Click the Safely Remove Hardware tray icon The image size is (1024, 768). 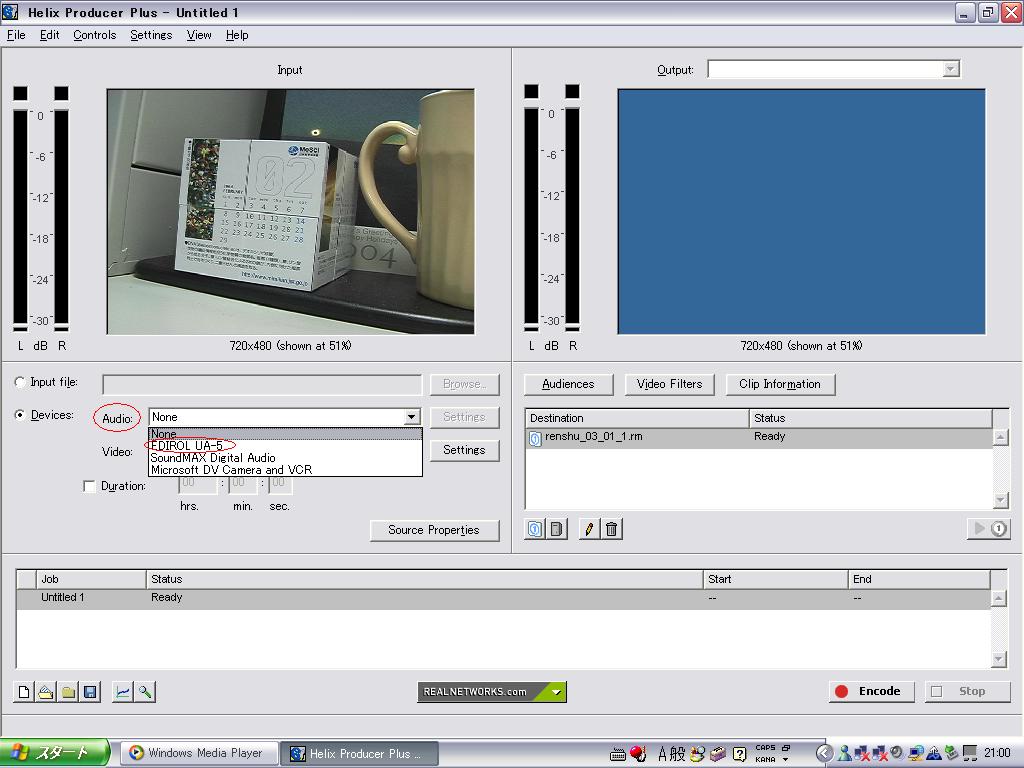[x=952, y=754]
